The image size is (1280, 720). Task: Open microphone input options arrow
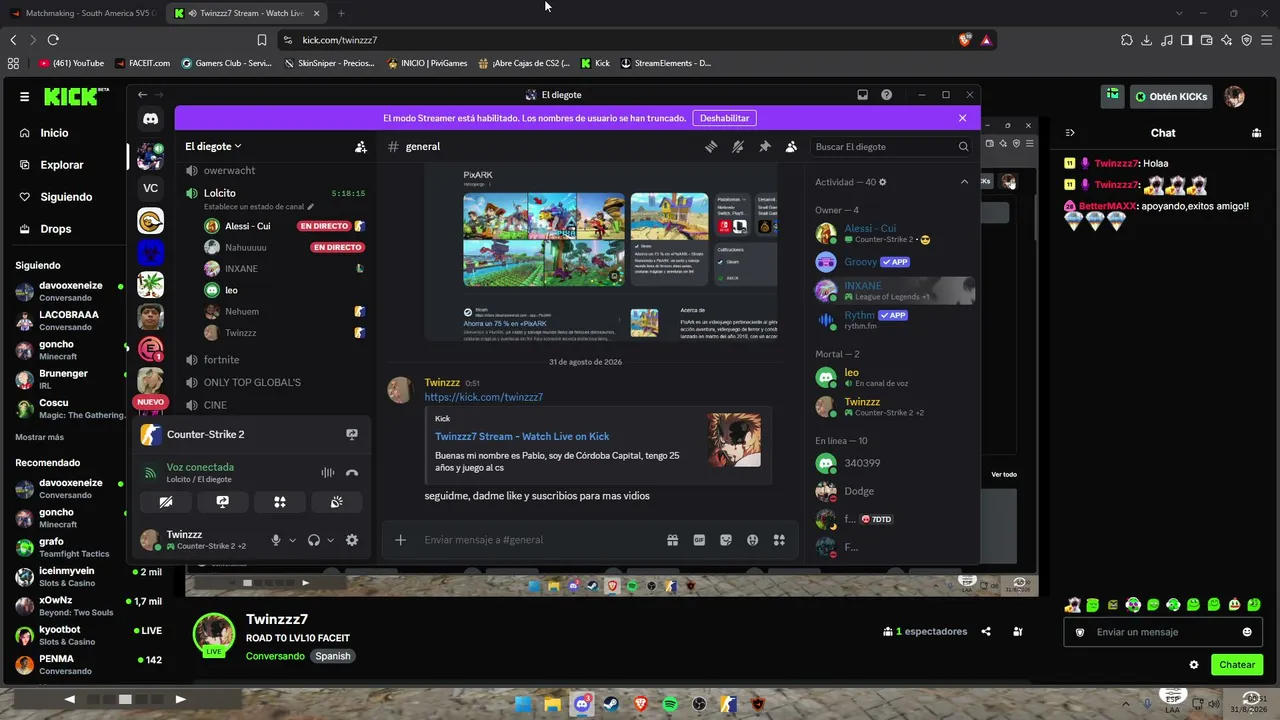(292, 540)
